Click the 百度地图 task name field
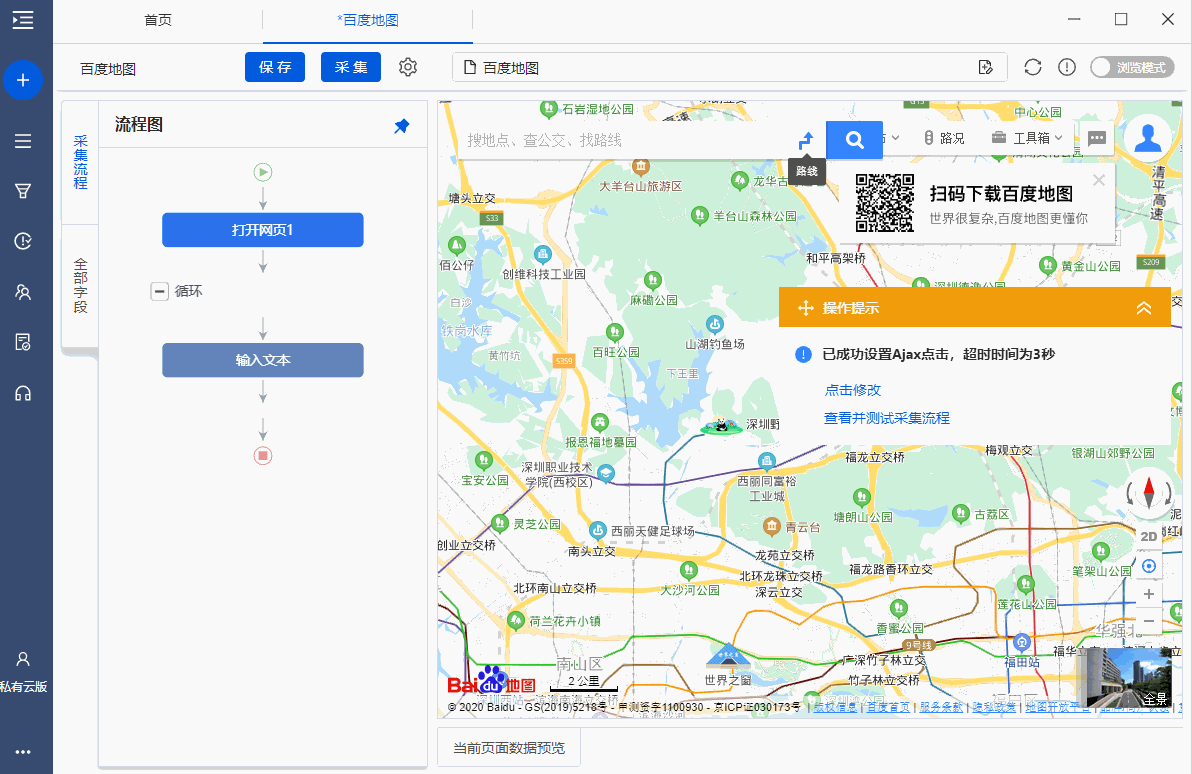 pos(729,68)
